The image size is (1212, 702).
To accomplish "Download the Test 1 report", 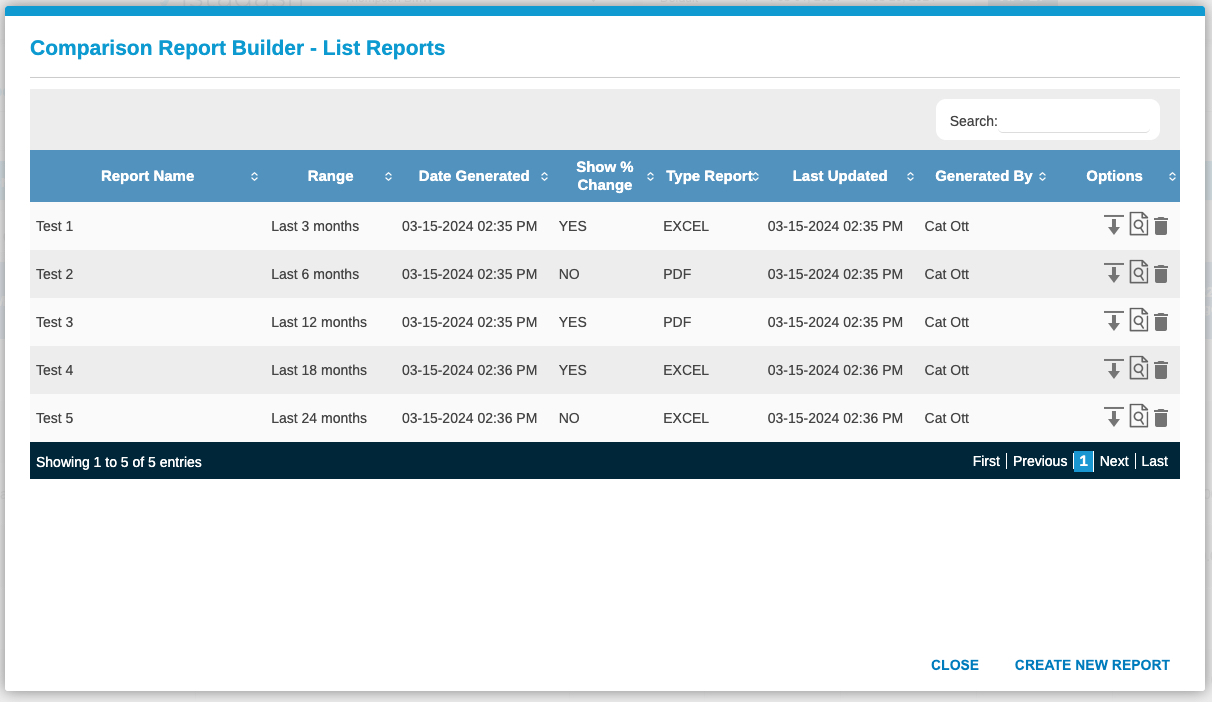I will tap(1113, 225).
